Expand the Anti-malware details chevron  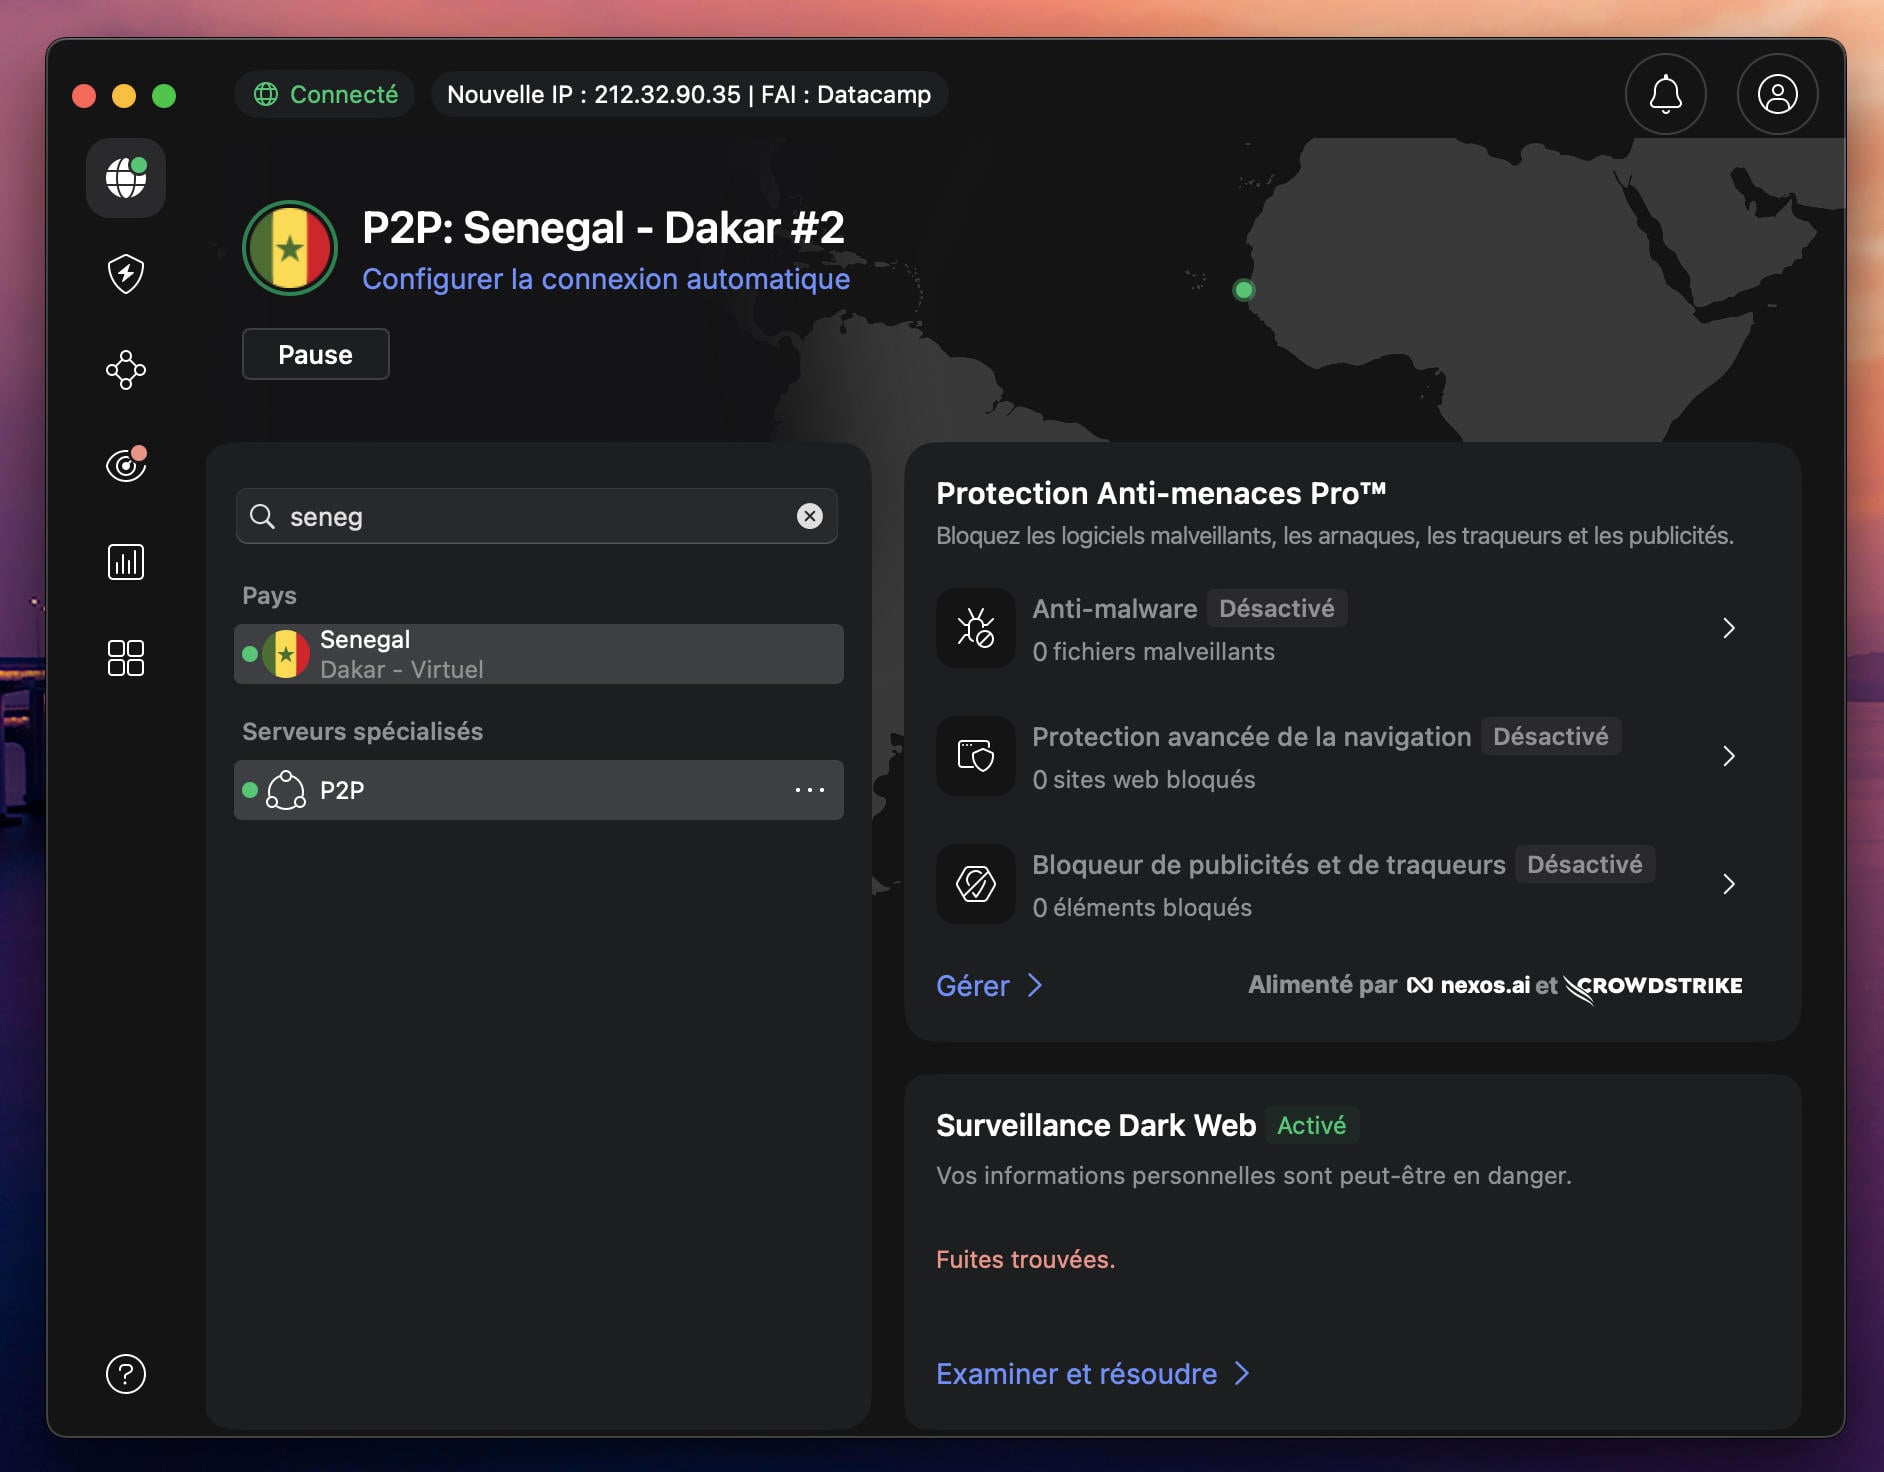tap(1729, 628)
